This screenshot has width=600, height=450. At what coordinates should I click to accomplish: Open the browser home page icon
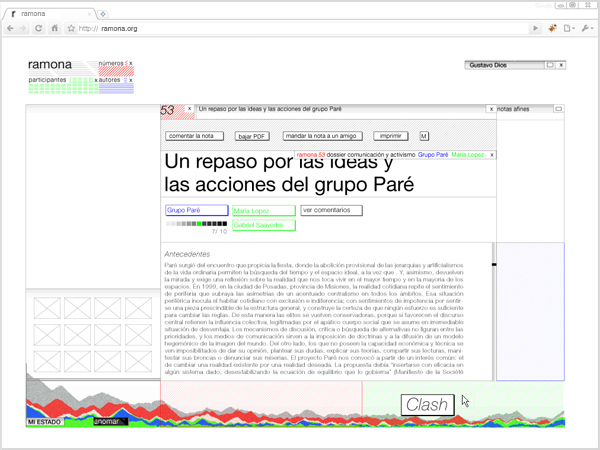pyautogui.click(x=55, y=28)
